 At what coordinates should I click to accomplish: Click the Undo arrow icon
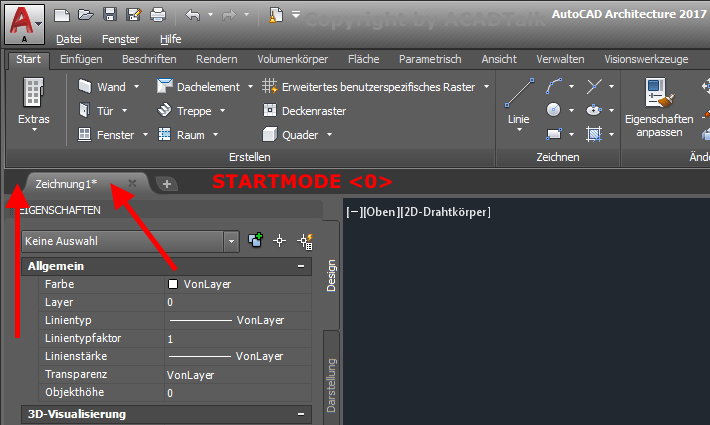(193, 15)
